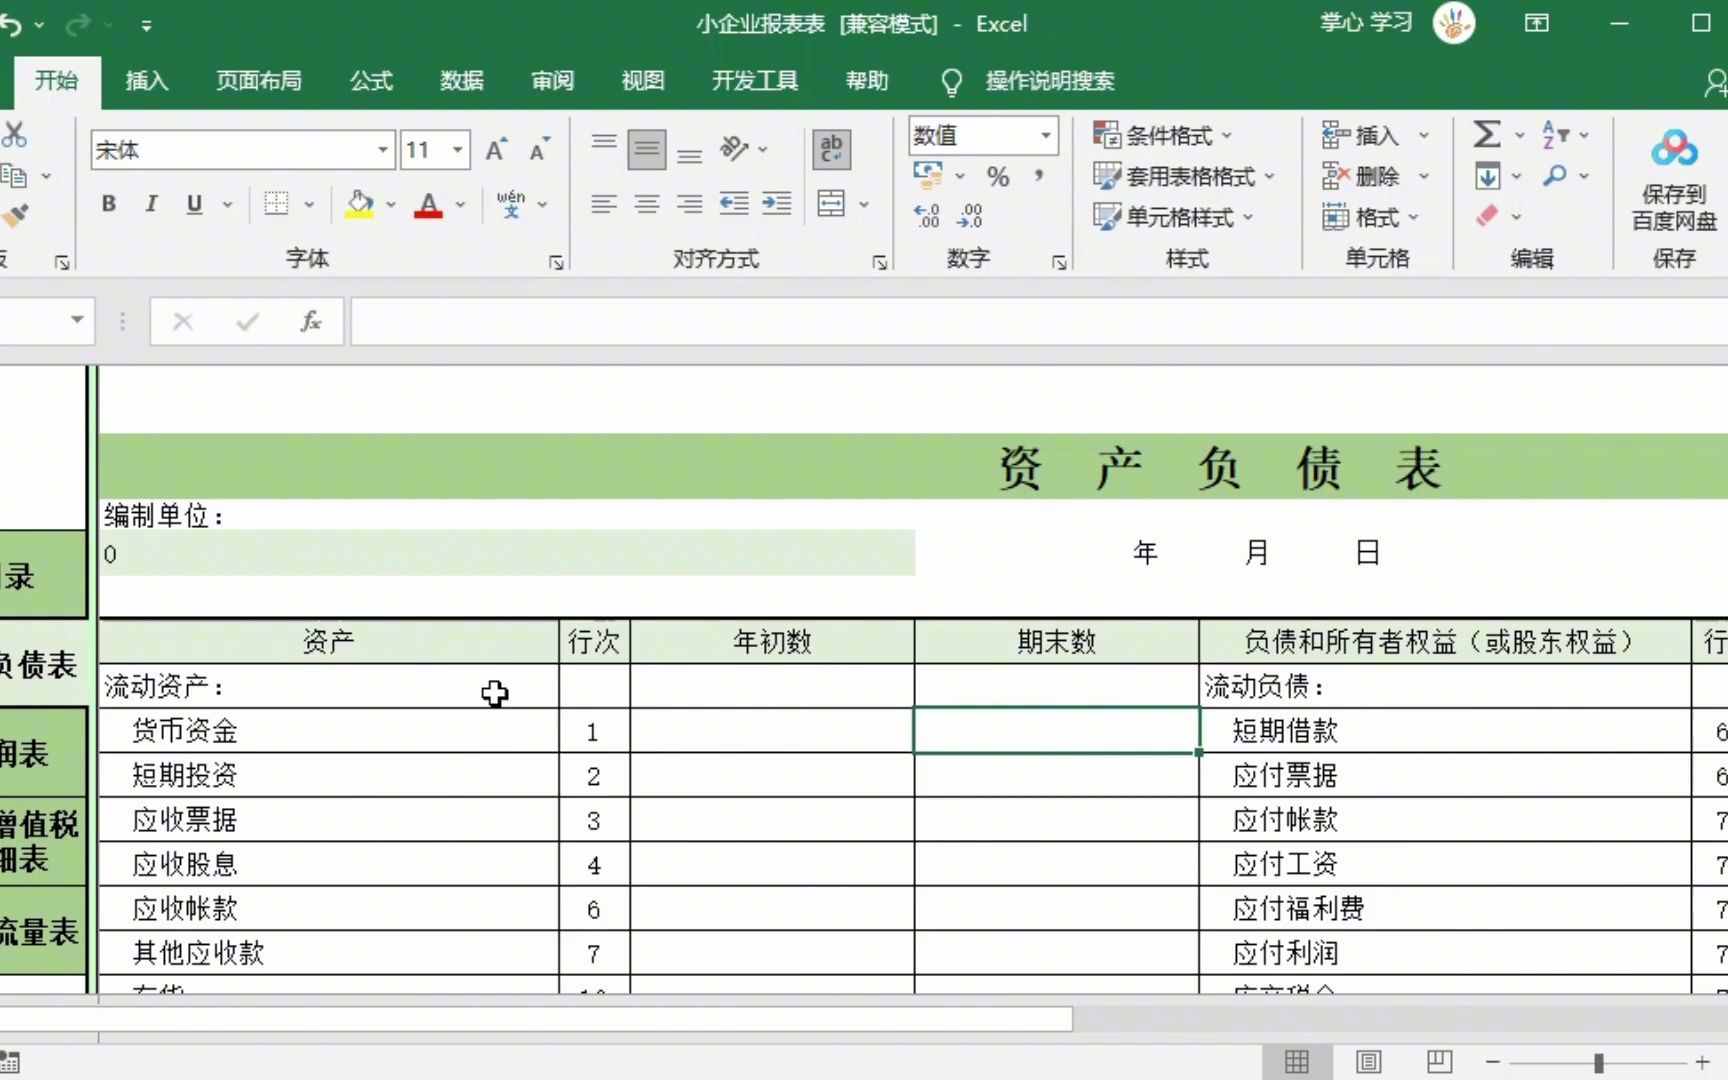
Task: Toggle italic formatting
Action: [x=151, y=204]
